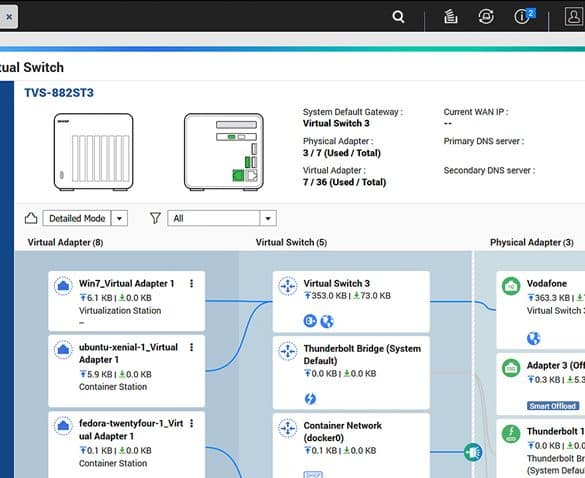Open the search magnifier in top bar
This screenshot has width=585, height=478.
coord(398,16)
